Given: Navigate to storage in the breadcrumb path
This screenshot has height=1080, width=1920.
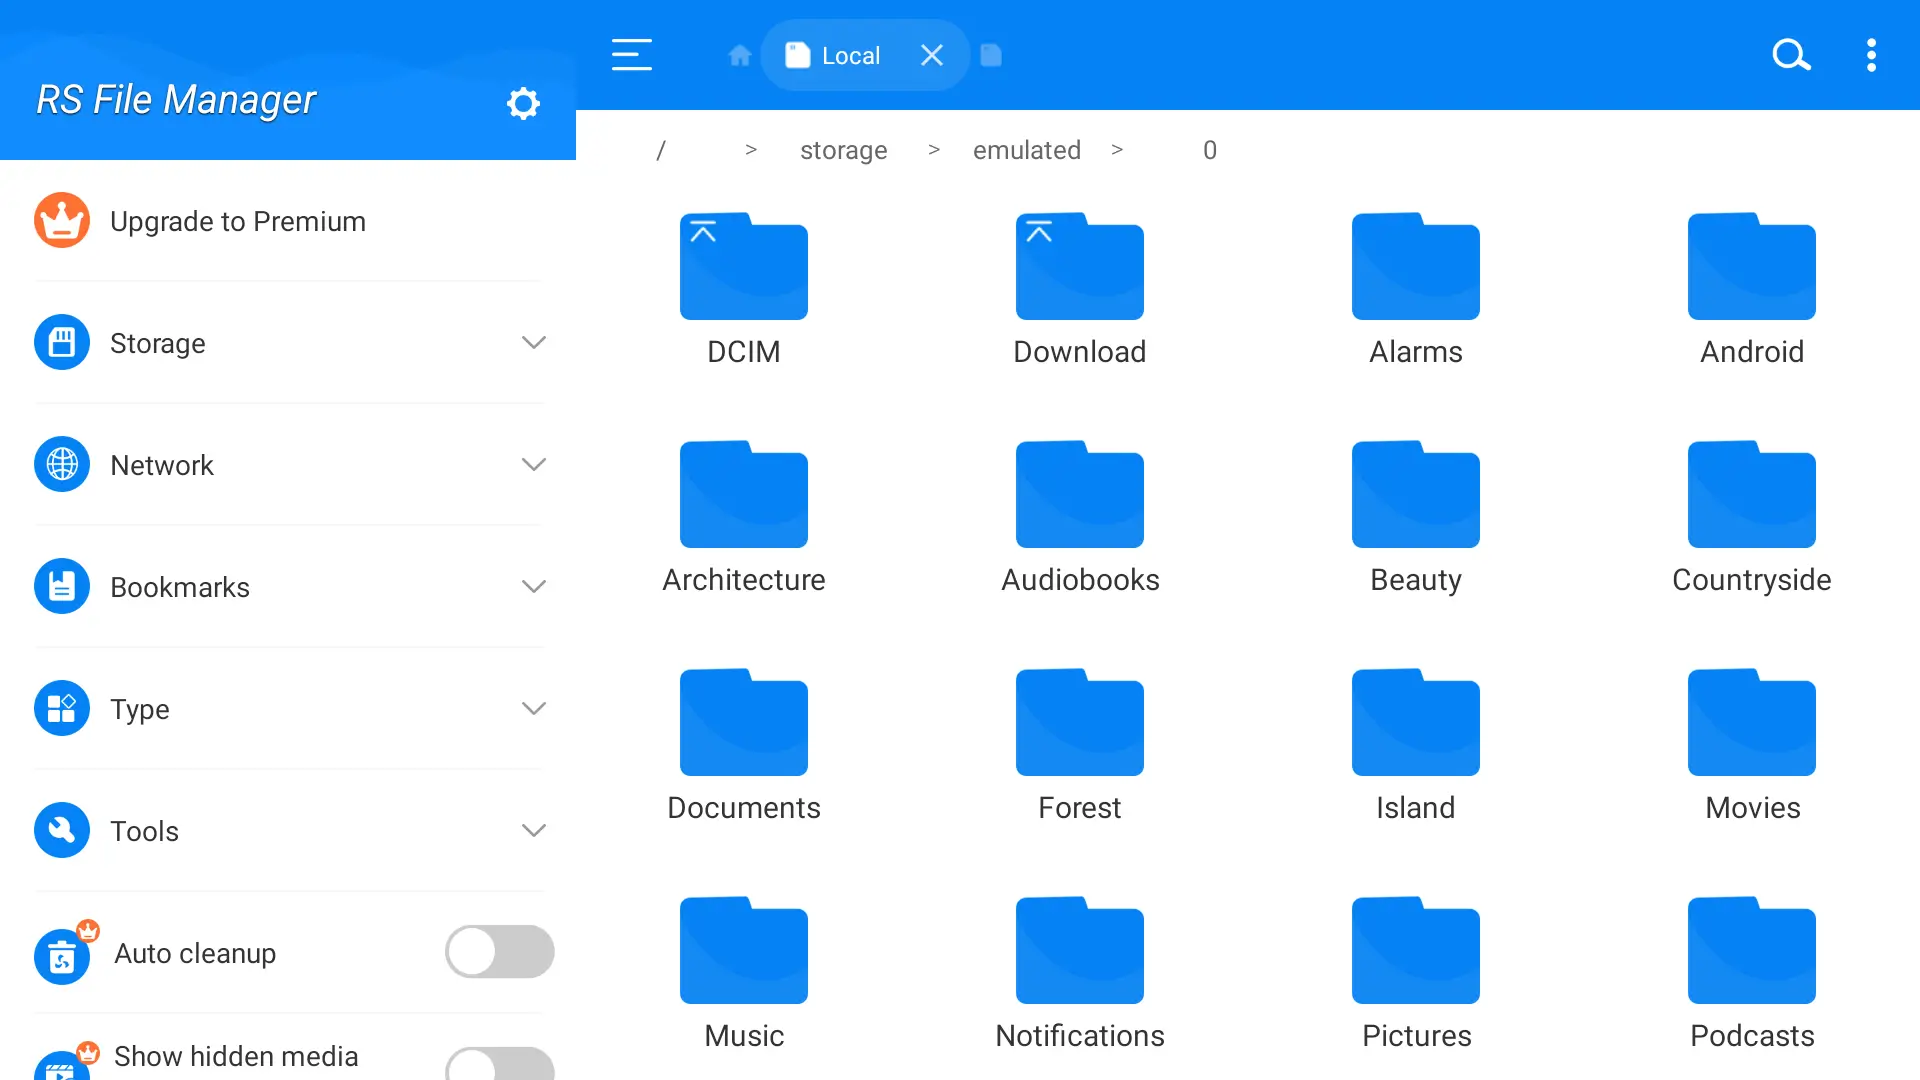Looking at the screenshot, I should (843, 150).
